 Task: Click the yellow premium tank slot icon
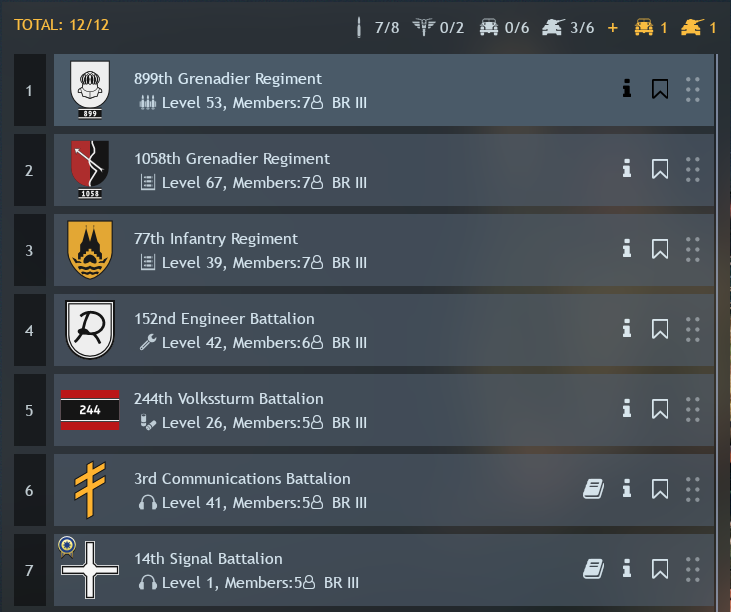pyautogui.click(x=692, y=27)
